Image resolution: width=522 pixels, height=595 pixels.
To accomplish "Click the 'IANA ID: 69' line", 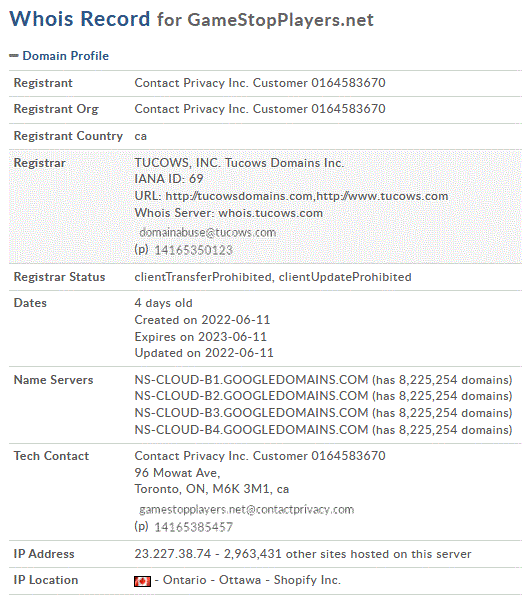I will point(169,179).
